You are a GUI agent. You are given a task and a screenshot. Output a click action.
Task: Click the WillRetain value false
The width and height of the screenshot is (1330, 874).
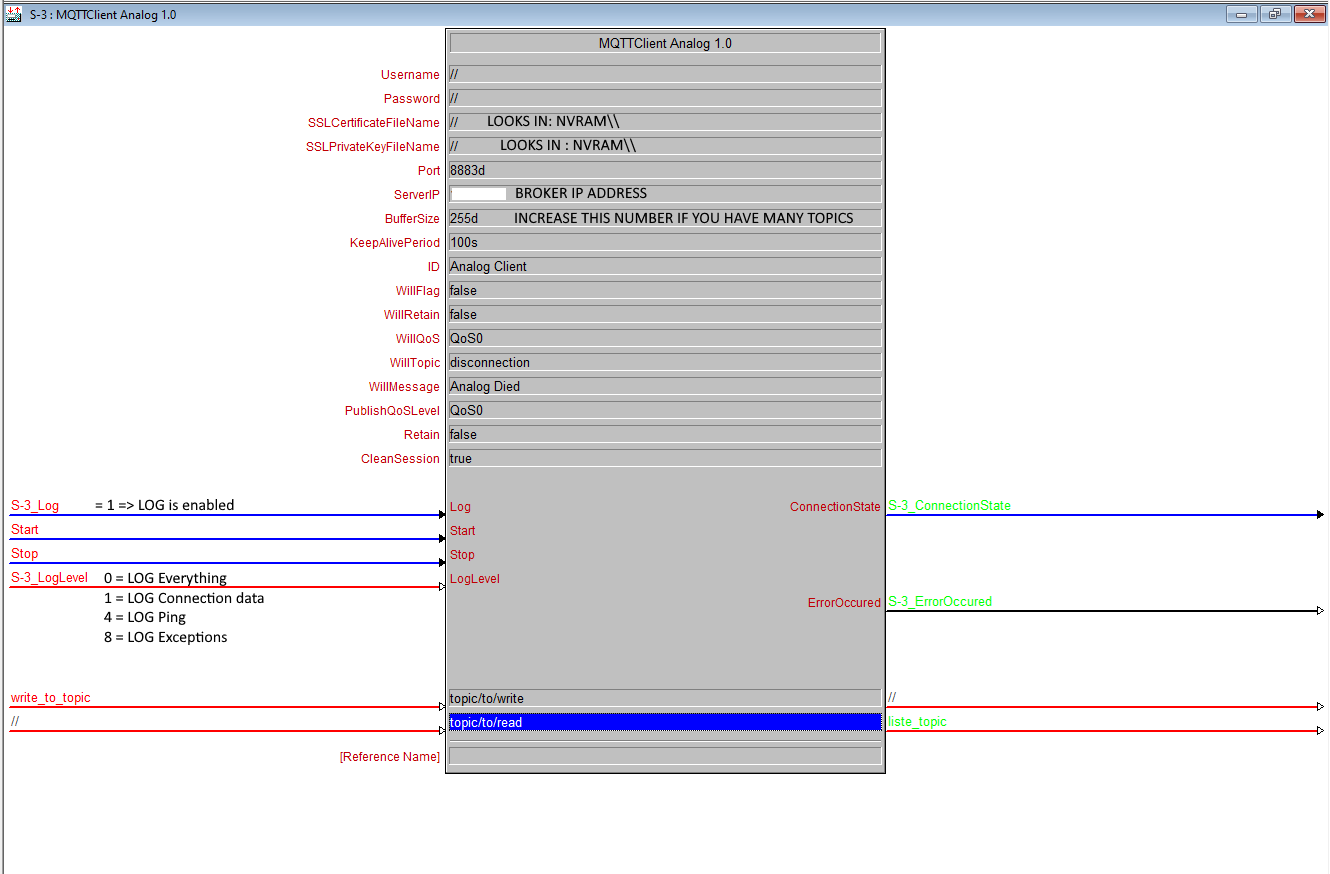coord(665,314)
